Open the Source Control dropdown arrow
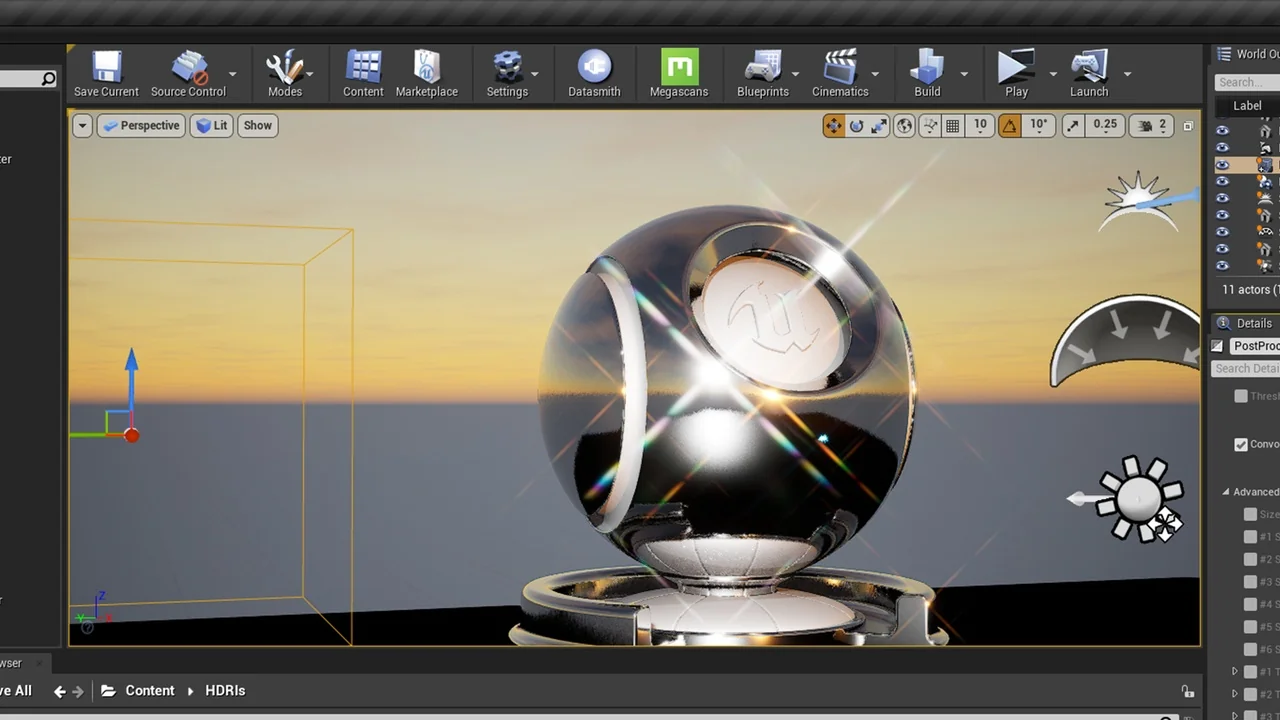Screen dimensions: 1280x720 click(x=233, y=74)
